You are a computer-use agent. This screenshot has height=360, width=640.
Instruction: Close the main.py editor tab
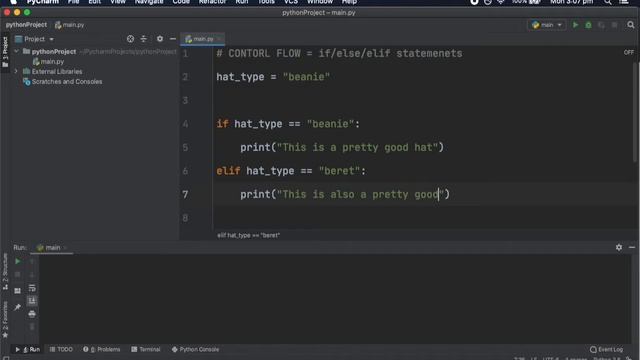click(219, 39)
